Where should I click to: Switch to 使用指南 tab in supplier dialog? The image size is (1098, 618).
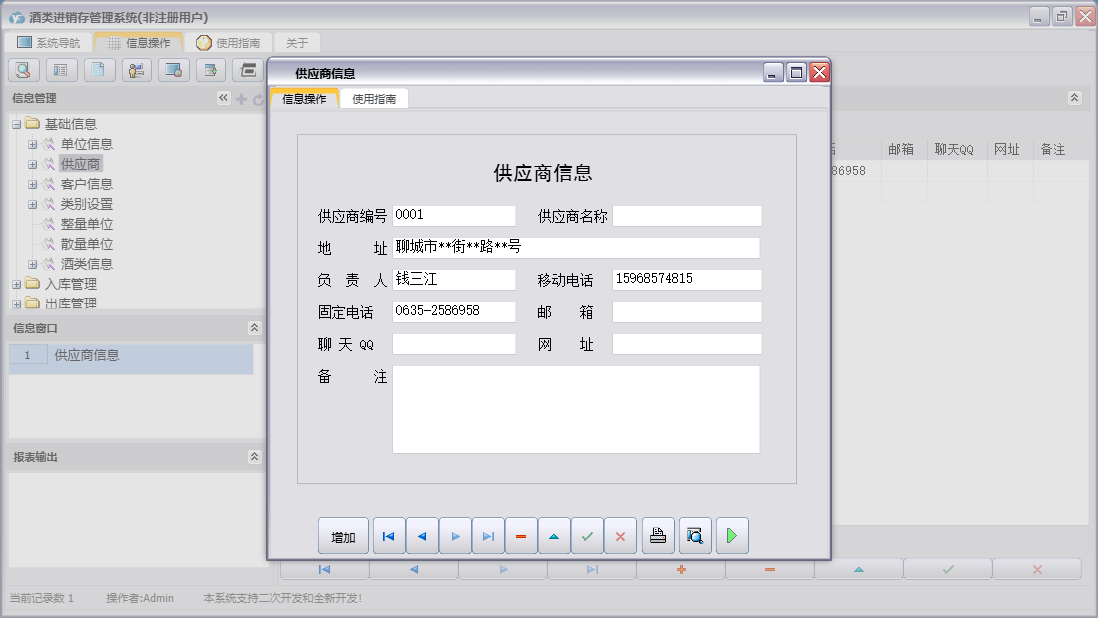click(x=374, y=99)
